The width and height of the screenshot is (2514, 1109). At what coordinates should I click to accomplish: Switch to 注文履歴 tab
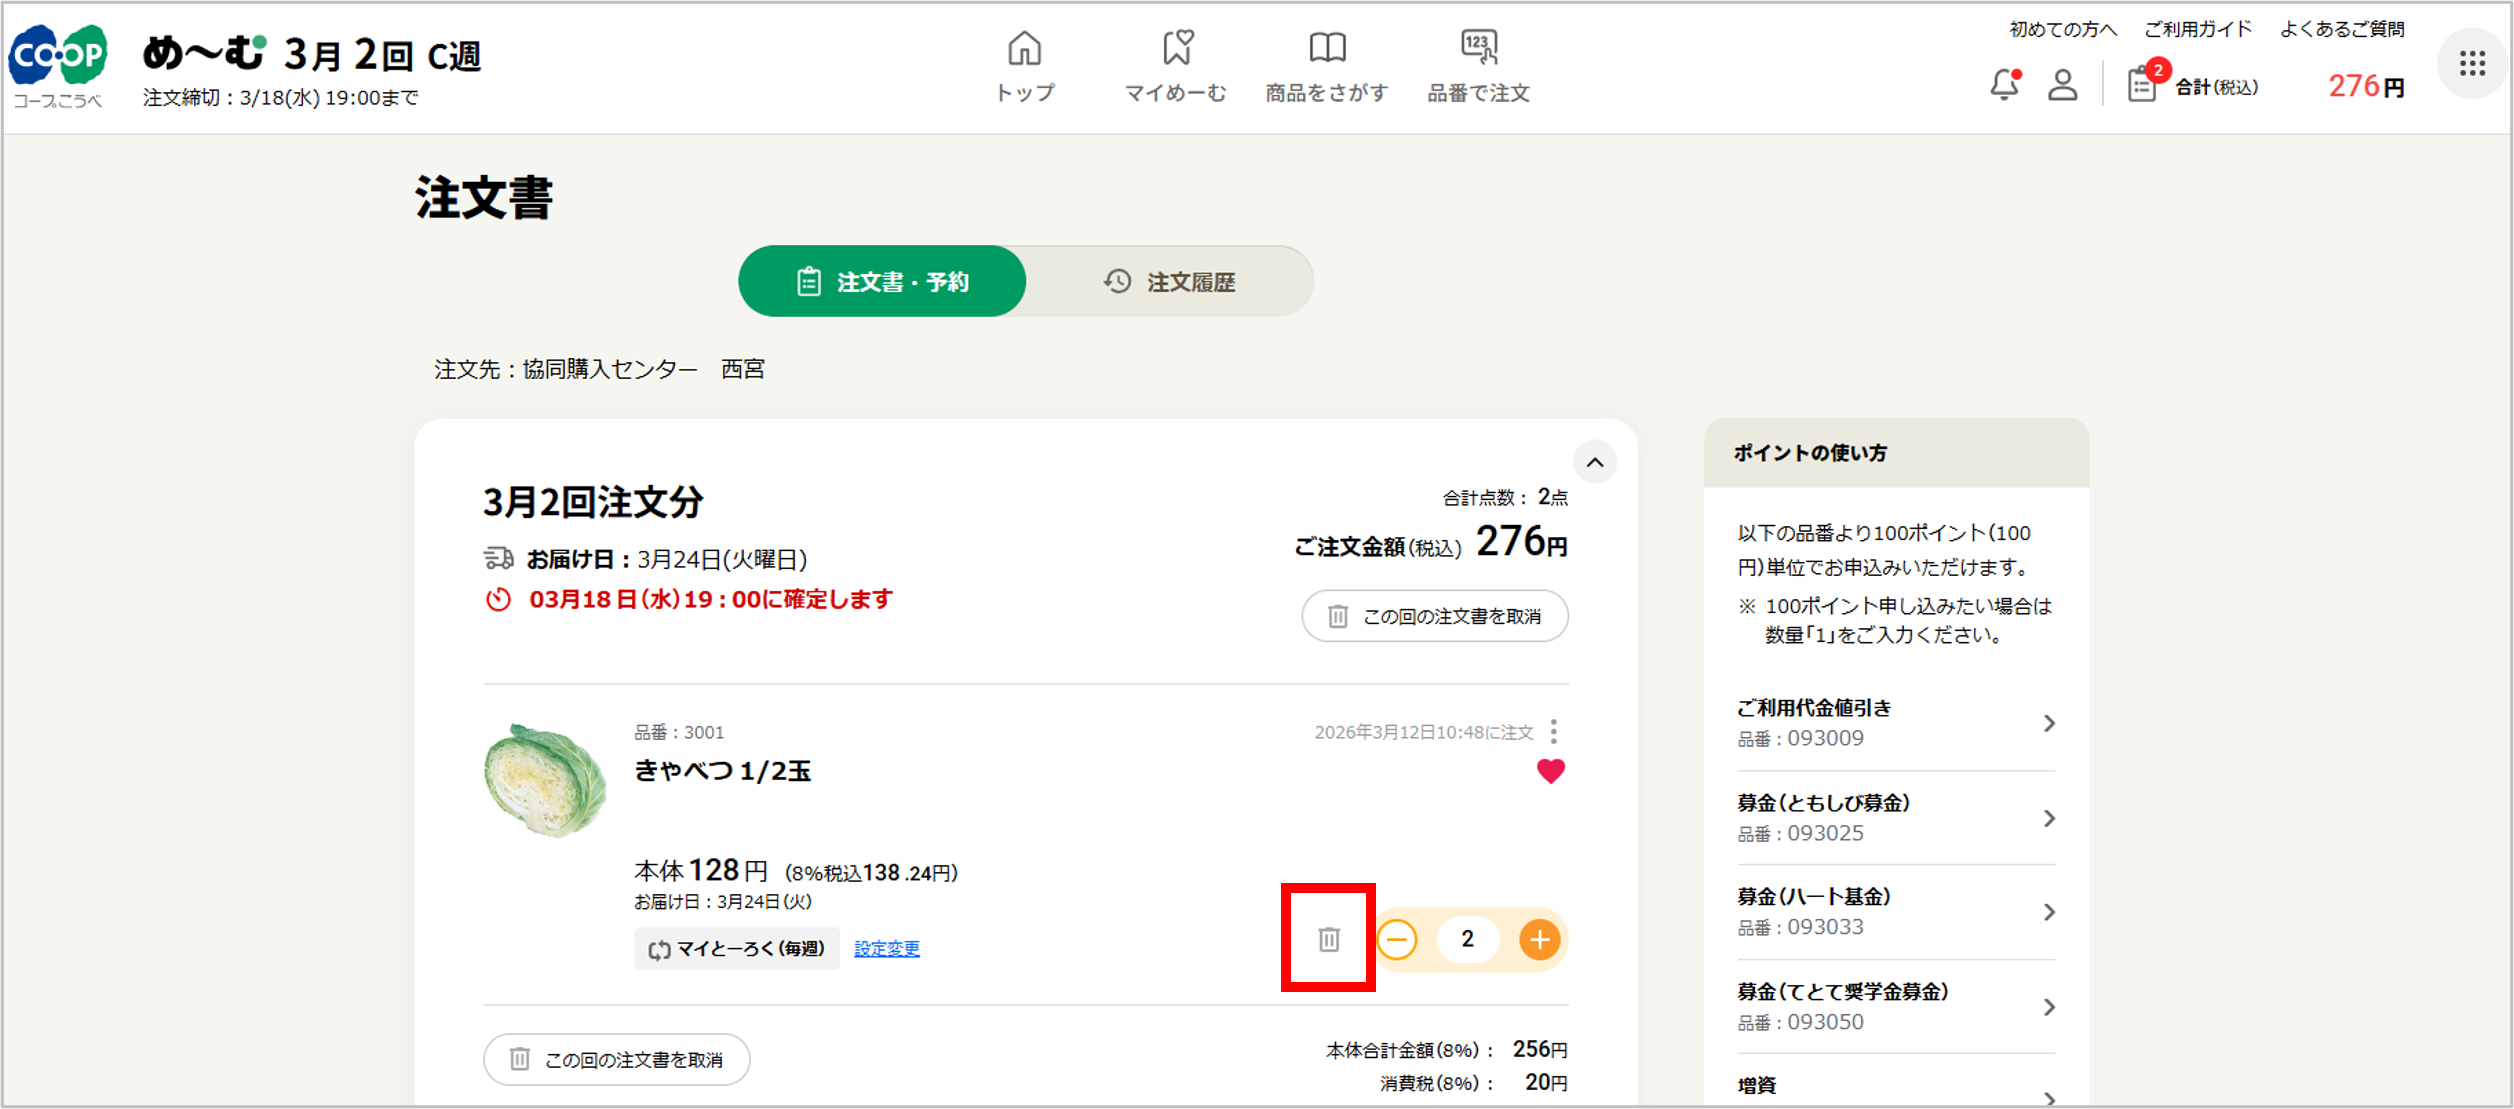click(1169, 282)
